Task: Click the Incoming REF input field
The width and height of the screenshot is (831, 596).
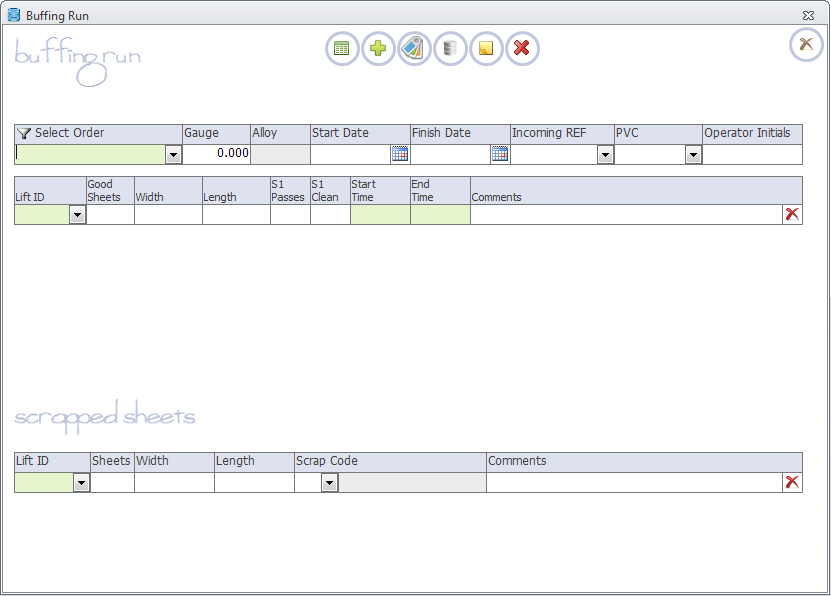Action: (x=554, y=155)
